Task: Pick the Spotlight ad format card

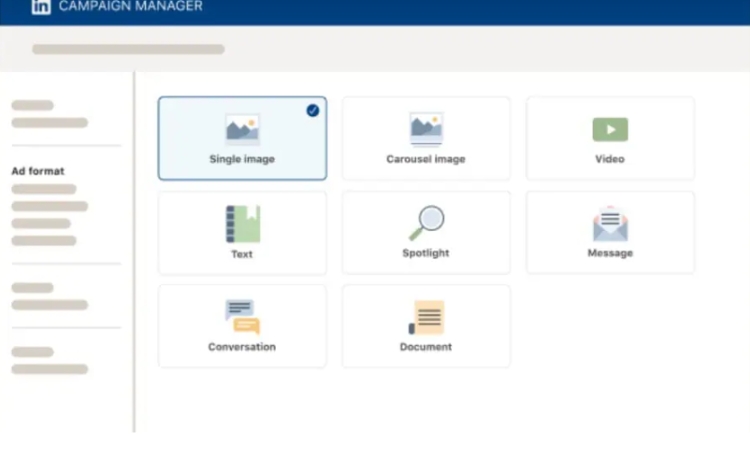Action: click(426, 233)
